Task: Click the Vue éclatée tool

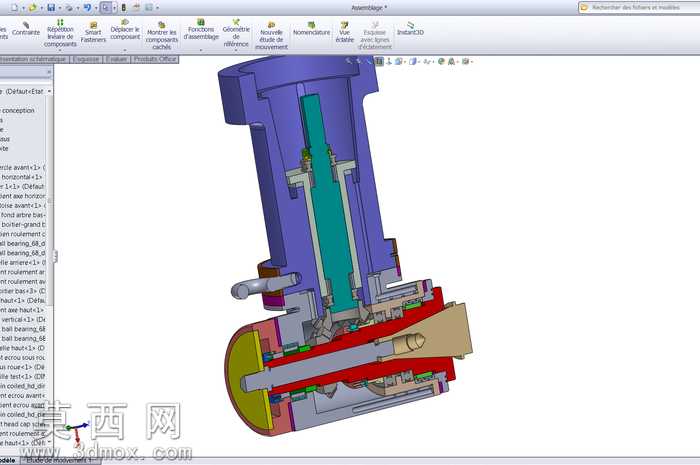Action: [x=344, y=32]
